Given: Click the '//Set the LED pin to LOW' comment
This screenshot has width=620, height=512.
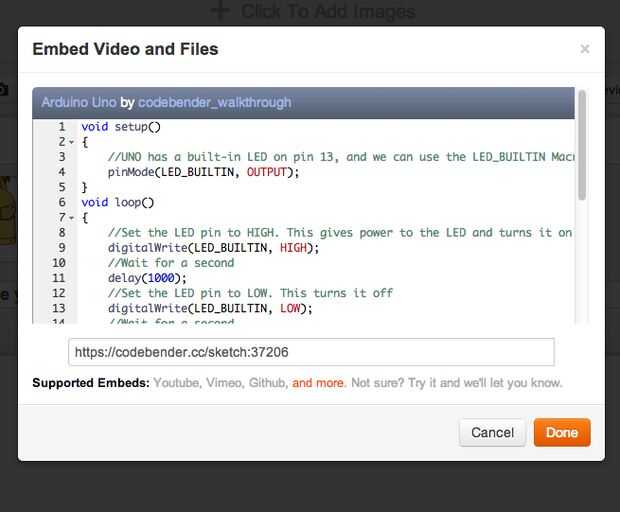Looking at the screenshot, I should pyautogui.click(x=250, y=293).
